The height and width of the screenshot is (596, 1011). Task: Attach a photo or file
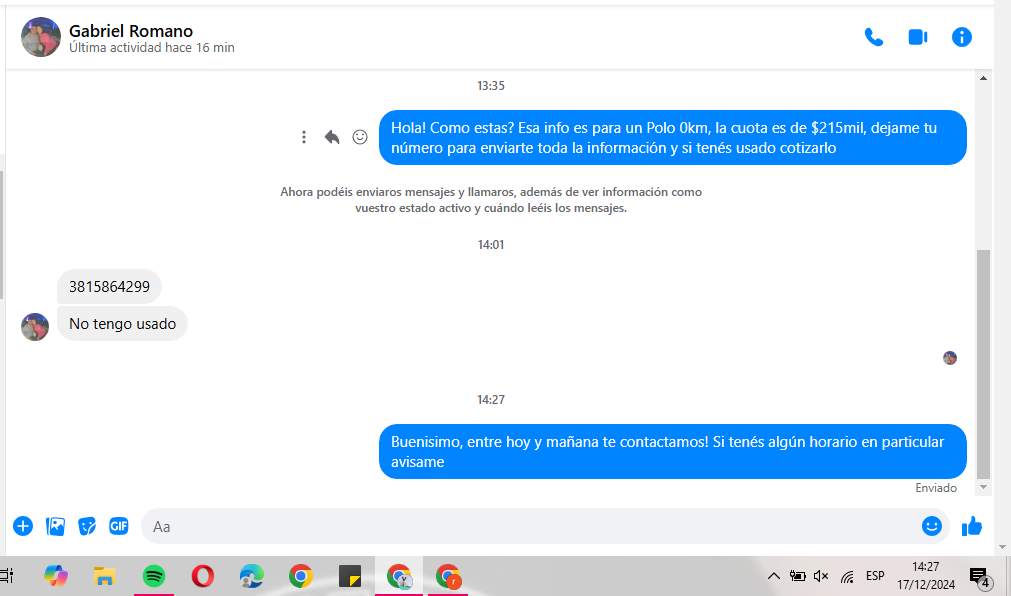[x=56, y=526]
